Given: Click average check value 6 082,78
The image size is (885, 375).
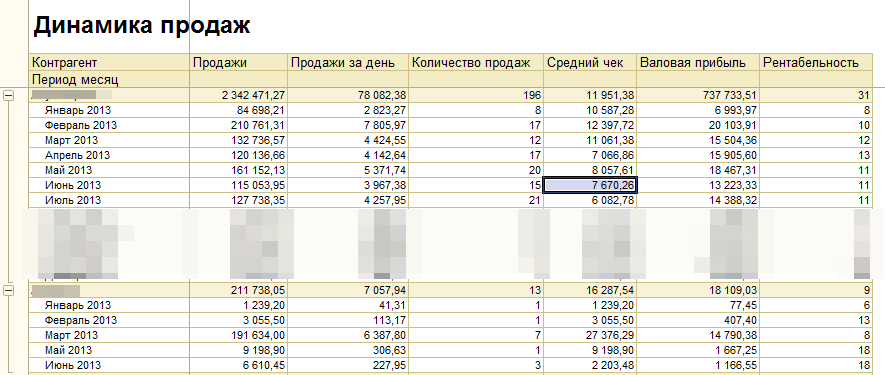Looking at the screenshot, I should (612, 200).
